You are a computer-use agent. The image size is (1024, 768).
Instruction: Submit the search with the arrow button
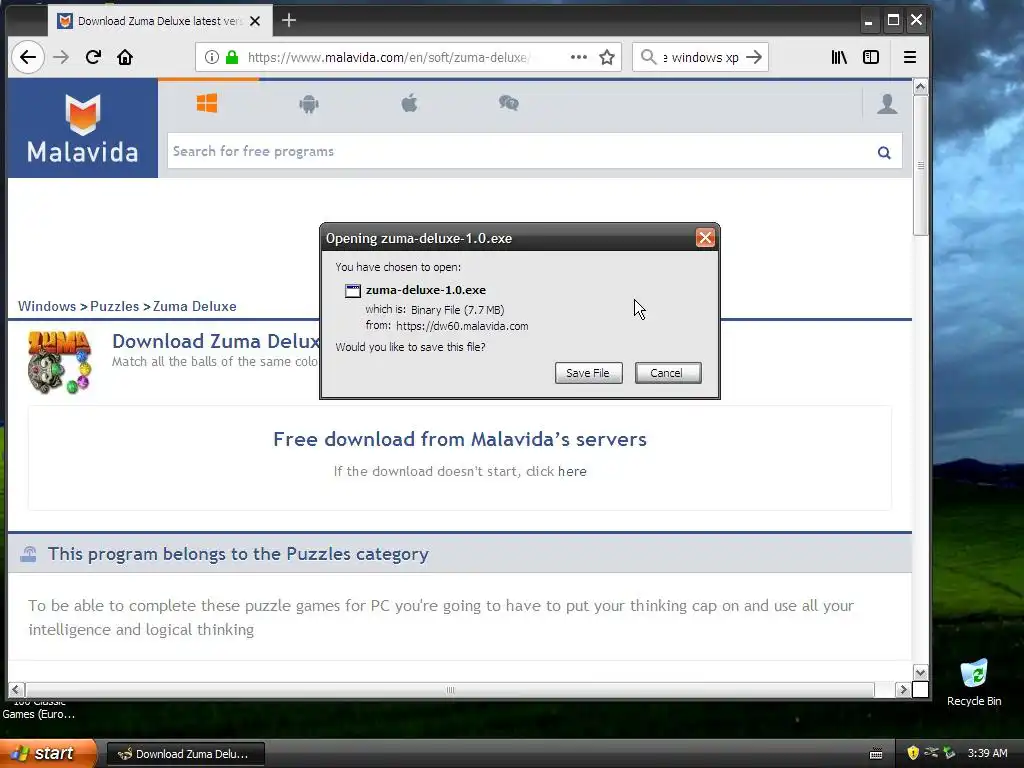(754, 57)
